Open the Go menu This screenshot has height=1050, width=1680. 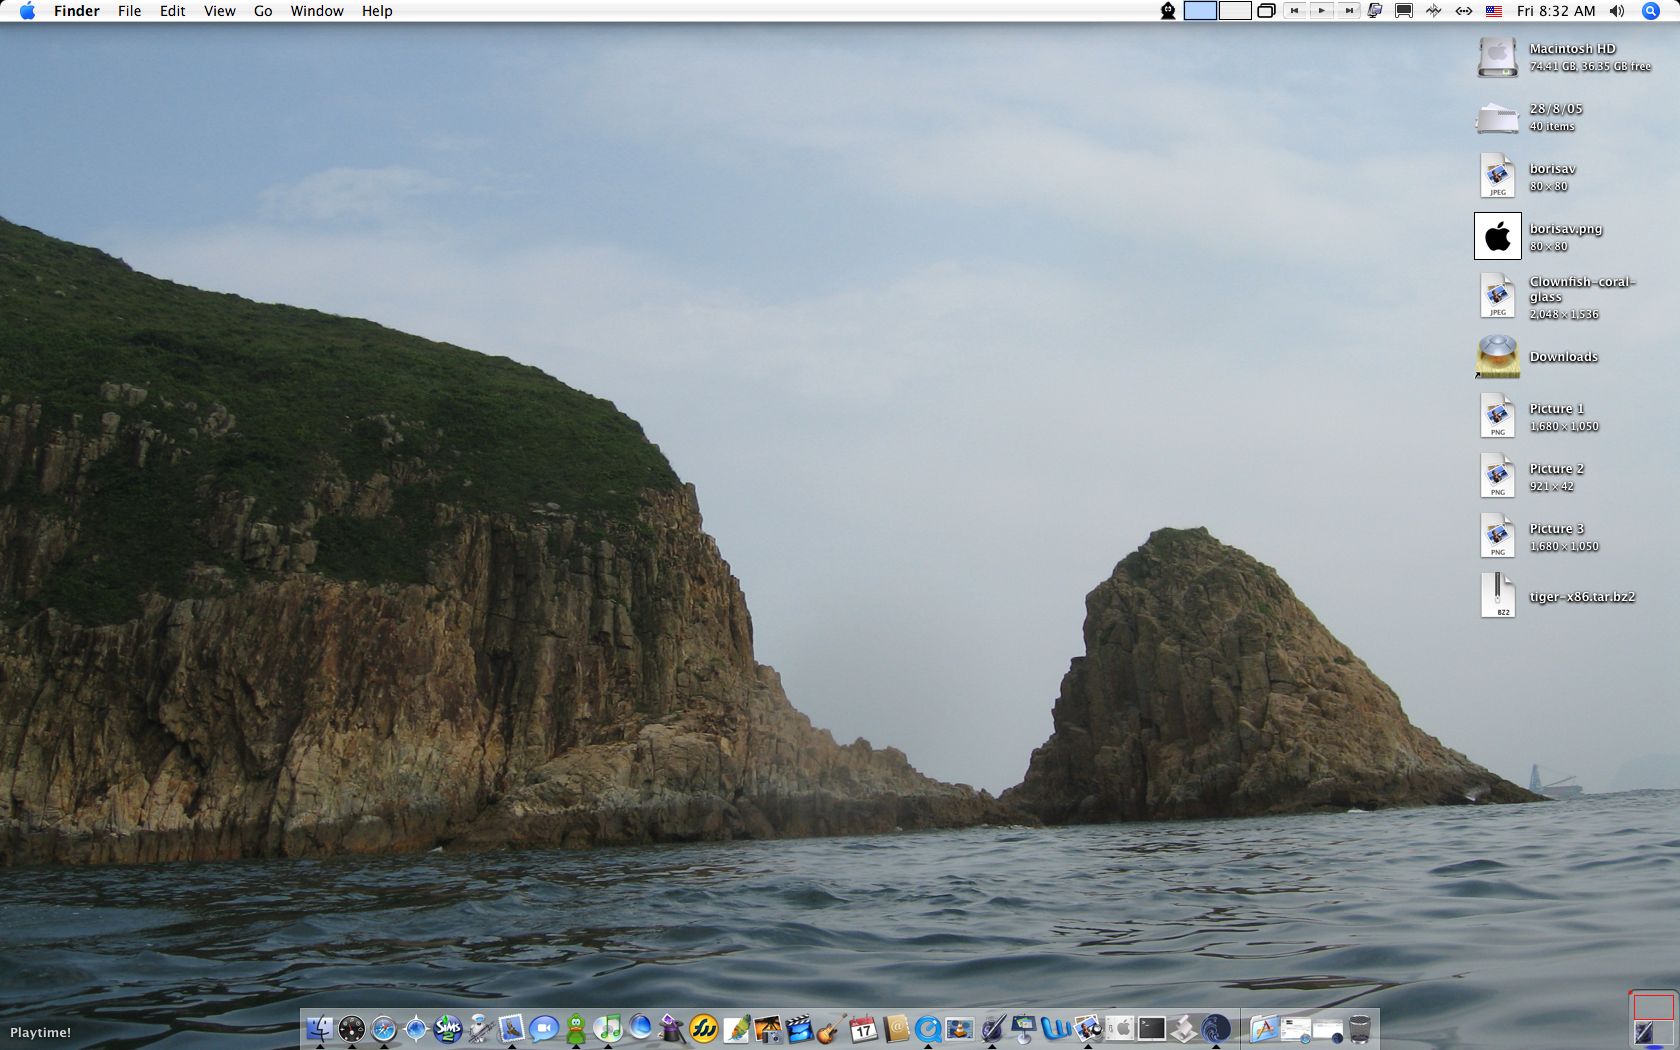coord(263,11)
